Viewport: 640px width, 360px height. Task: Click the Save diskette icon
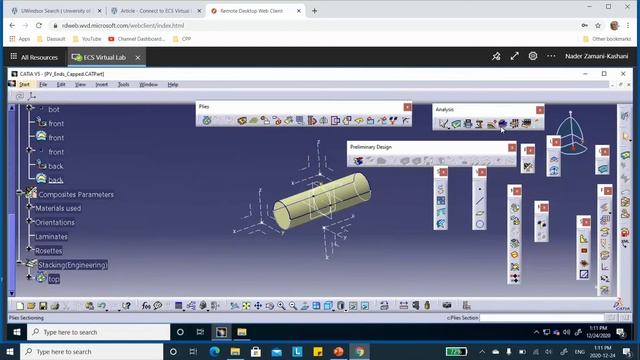[x=43, y=306]
